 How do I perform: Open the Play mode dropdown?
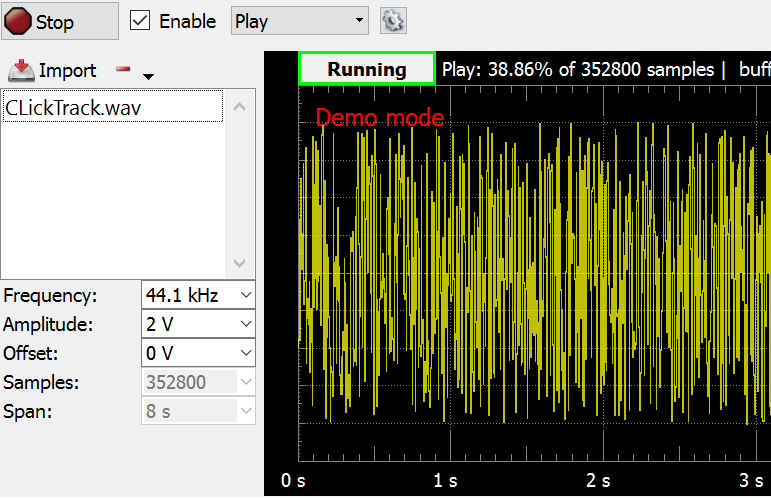coord(299,21)
